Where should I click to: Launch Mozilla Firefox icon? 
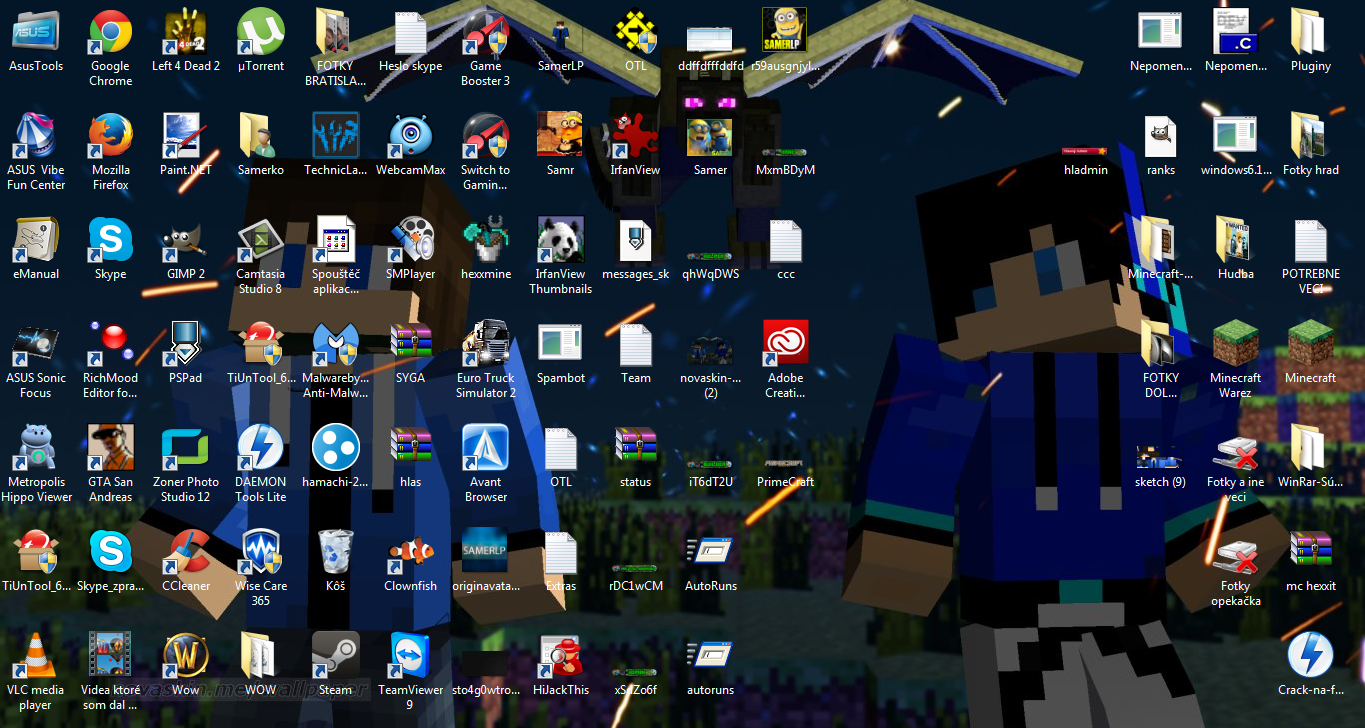110,138
